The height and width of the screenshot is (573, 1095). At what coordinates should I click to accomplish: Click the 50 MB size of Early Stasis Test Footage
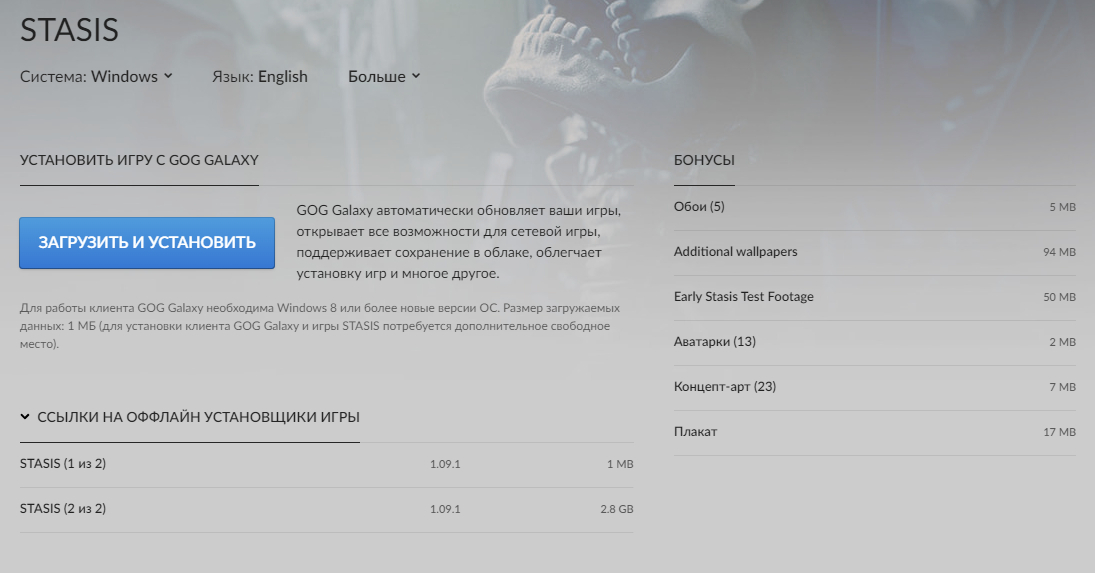point(1059,297)
